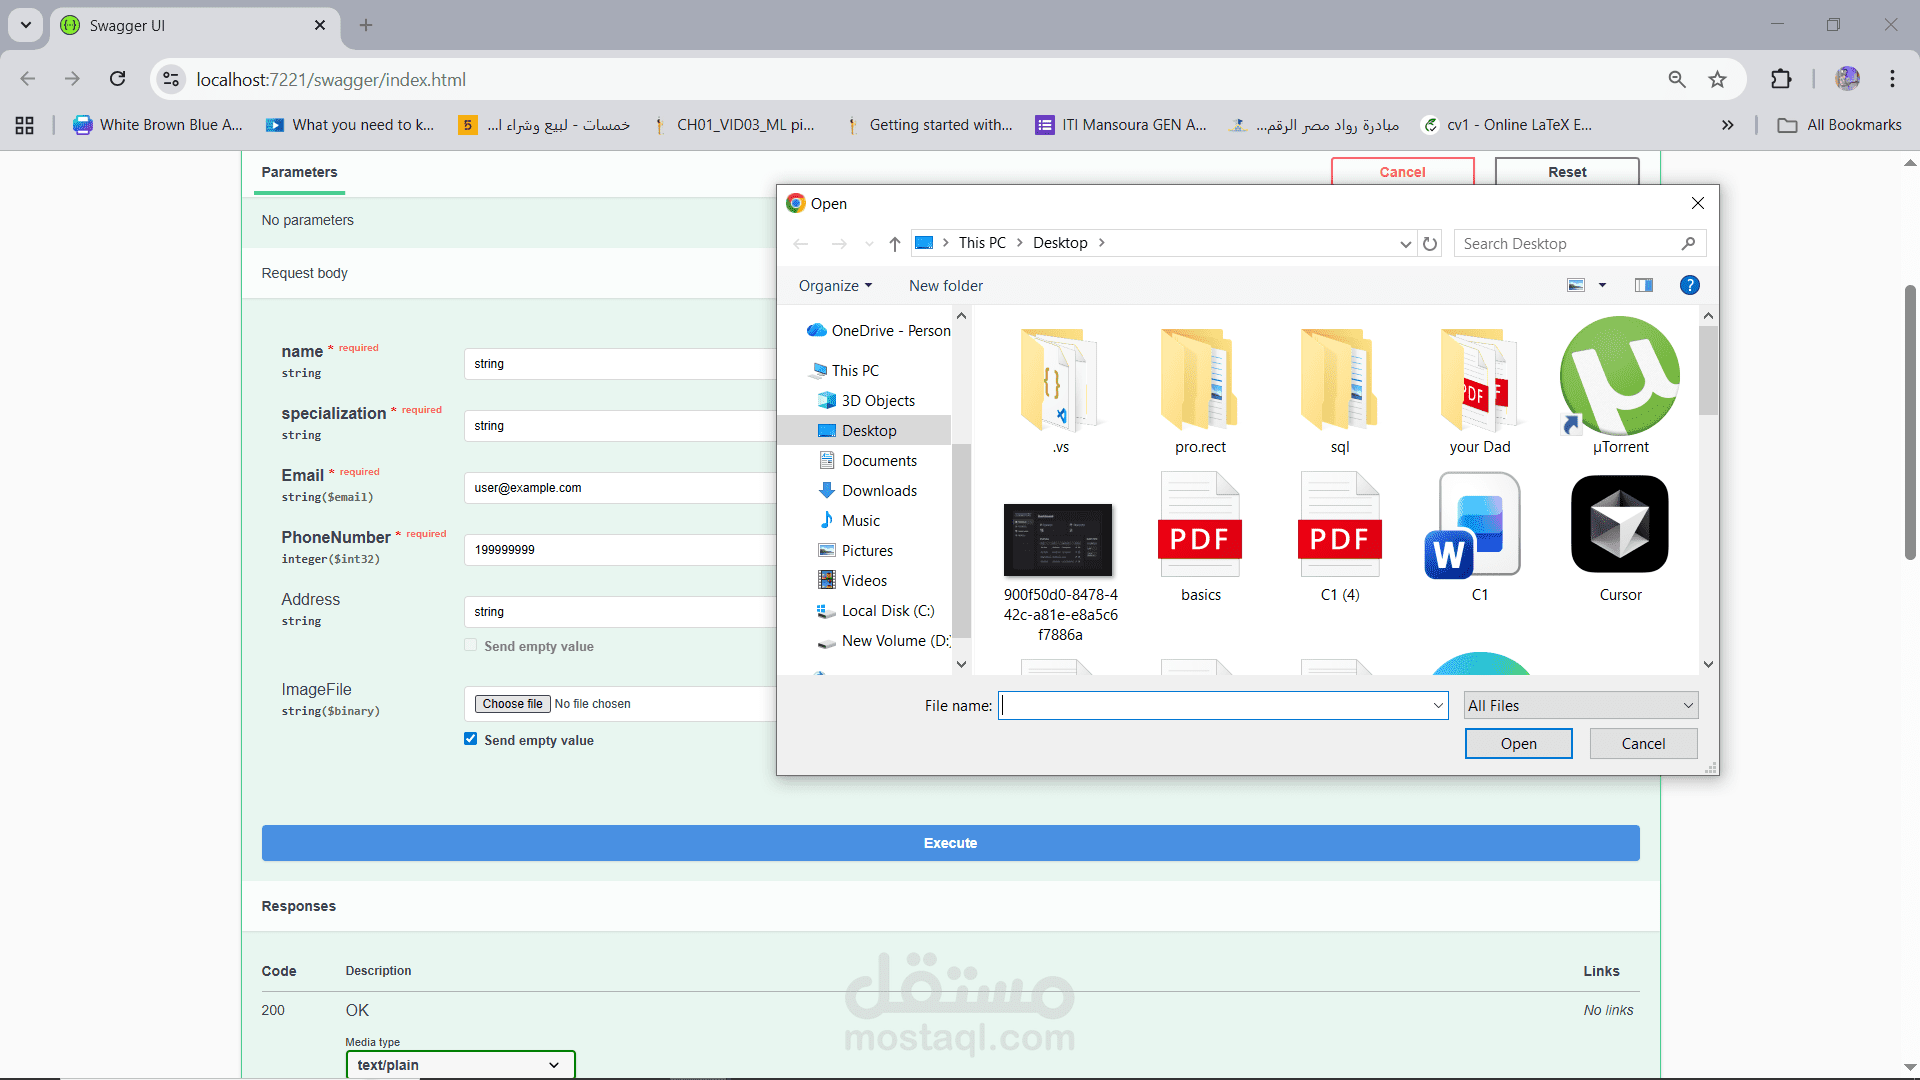Open recent locations dropdown arrow
1920x1080 pixels.
(x=869, y=243)
